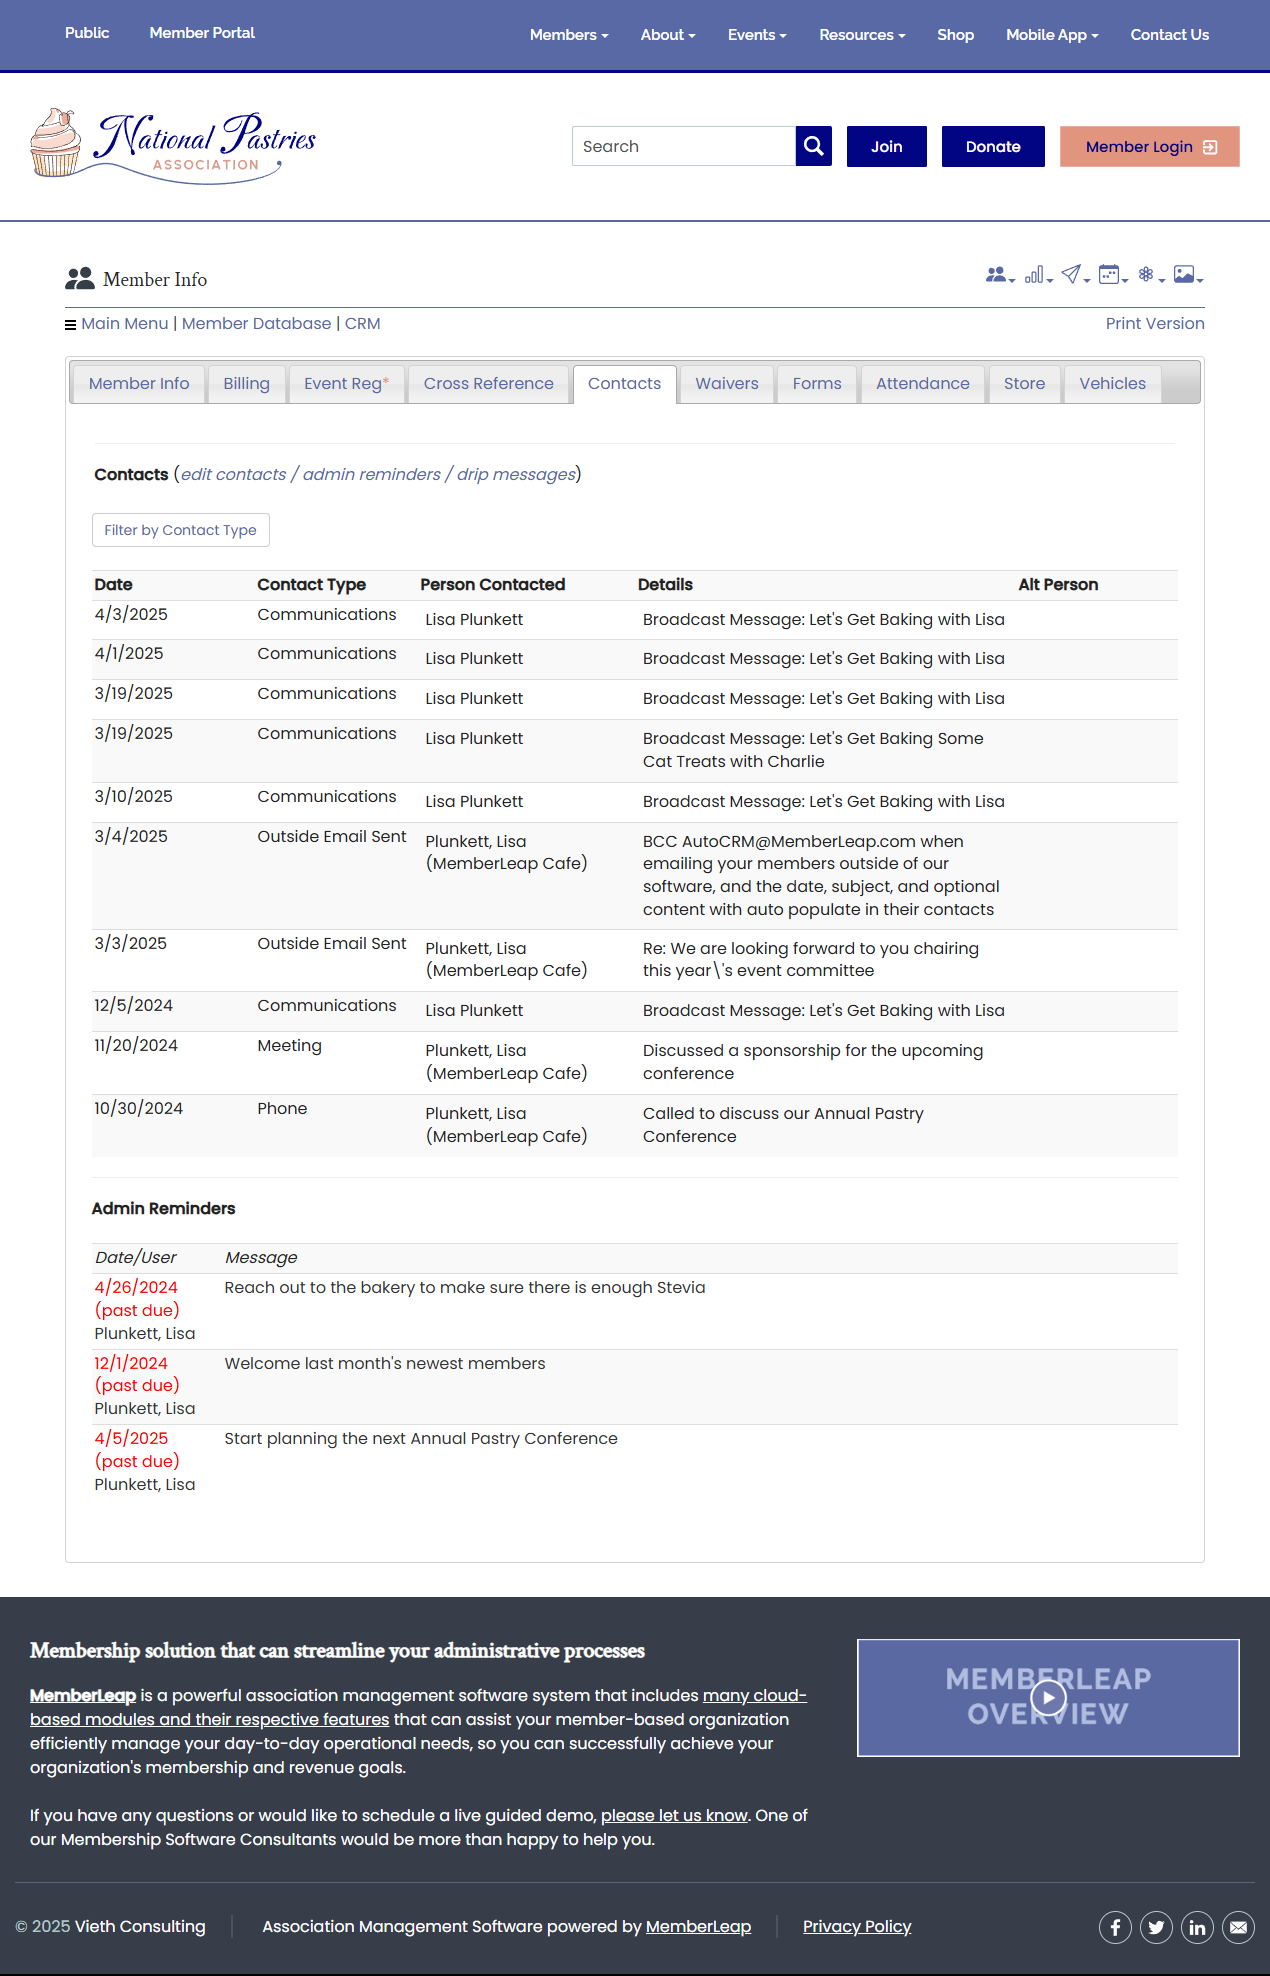Click 'Start planning the next Annual Pastry Conference'
This screenshot has width=1270, height=1976.
point(421,1439)
